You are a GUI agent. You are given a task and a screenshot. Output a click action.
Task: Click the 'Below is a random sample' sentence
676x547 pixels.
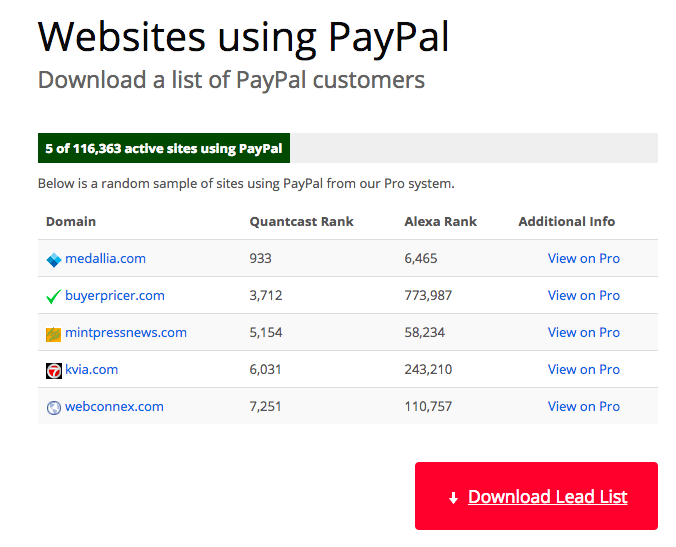pos(246,184)
